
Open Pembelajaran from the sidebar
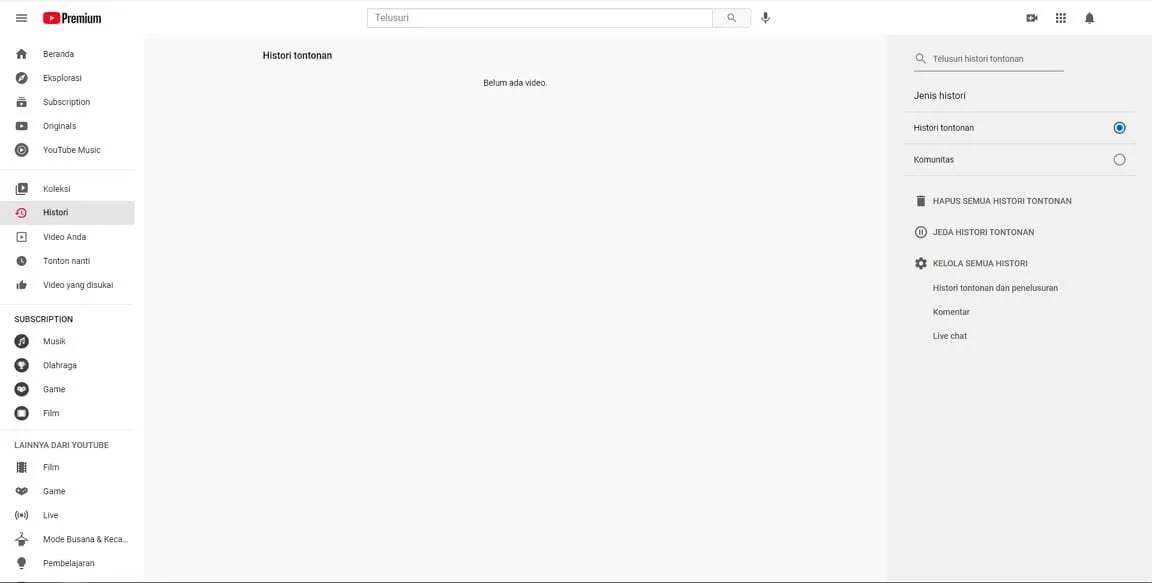[67, 563]
